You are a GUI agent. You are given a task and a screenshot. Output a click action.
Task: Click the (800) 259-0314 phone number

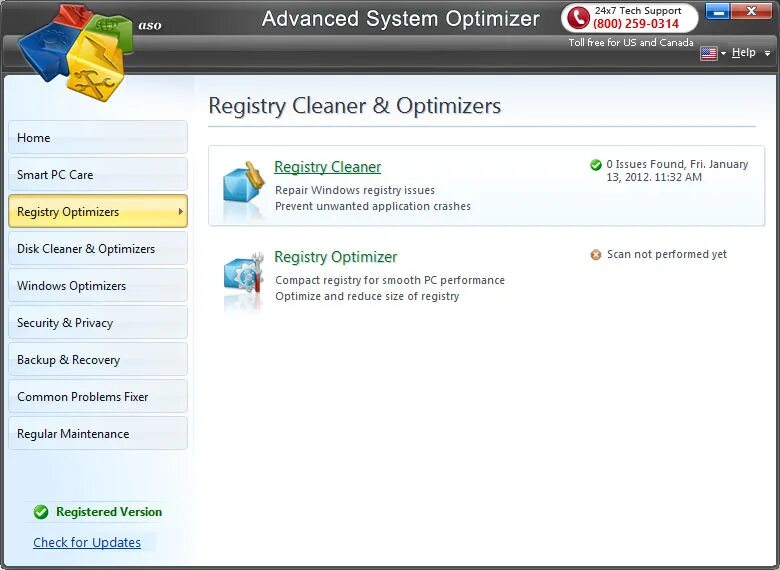click(x=636, y=23)
